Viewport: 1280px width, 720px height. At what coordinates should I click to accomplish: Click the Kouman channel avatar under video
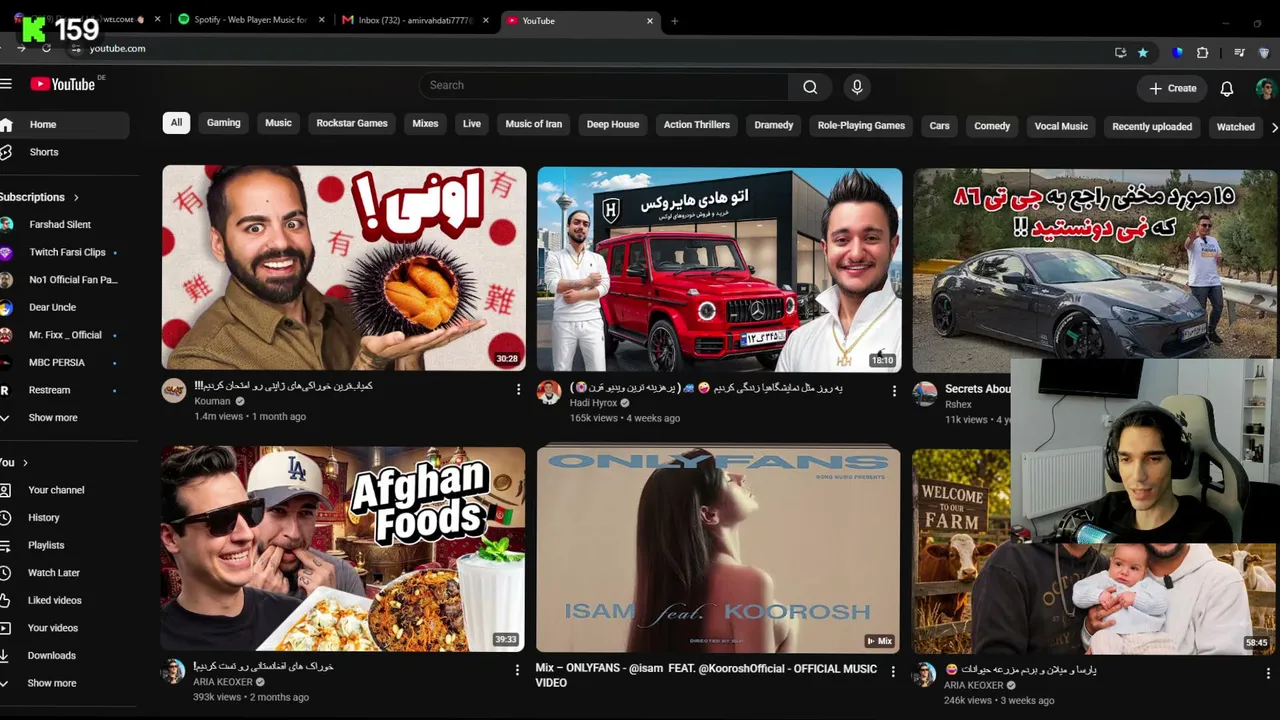coord(174,390)
